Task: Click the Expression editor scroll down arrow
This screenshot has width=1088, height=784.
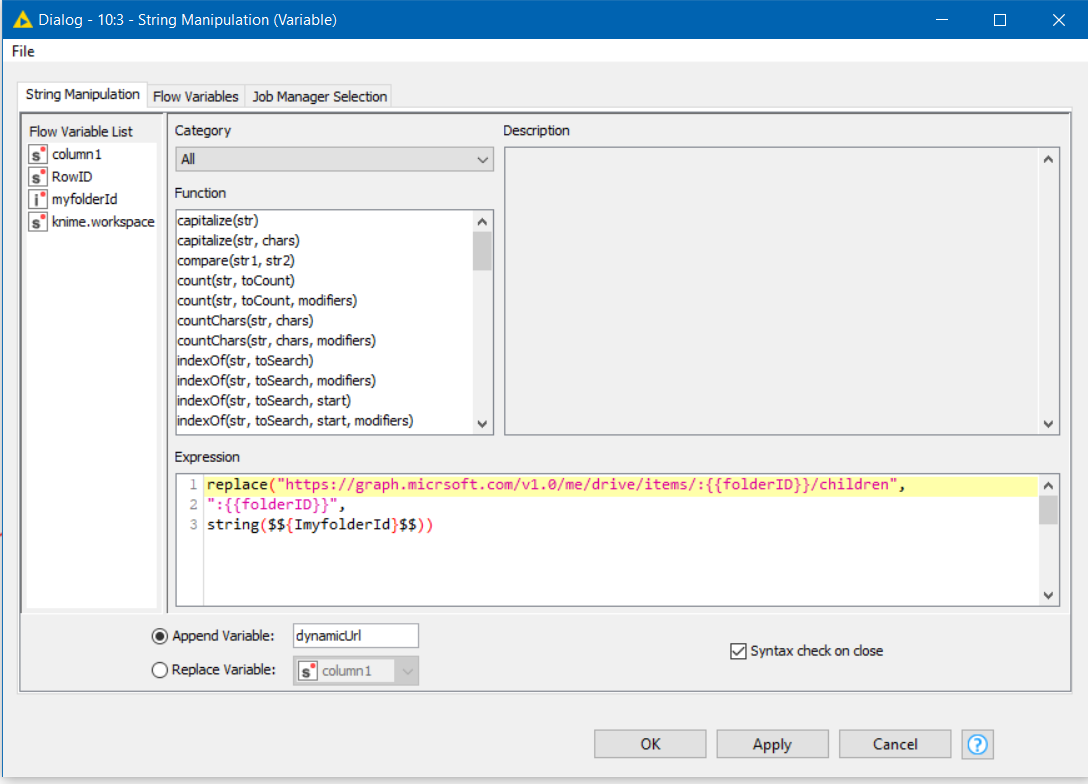Action: [1048, 595]
